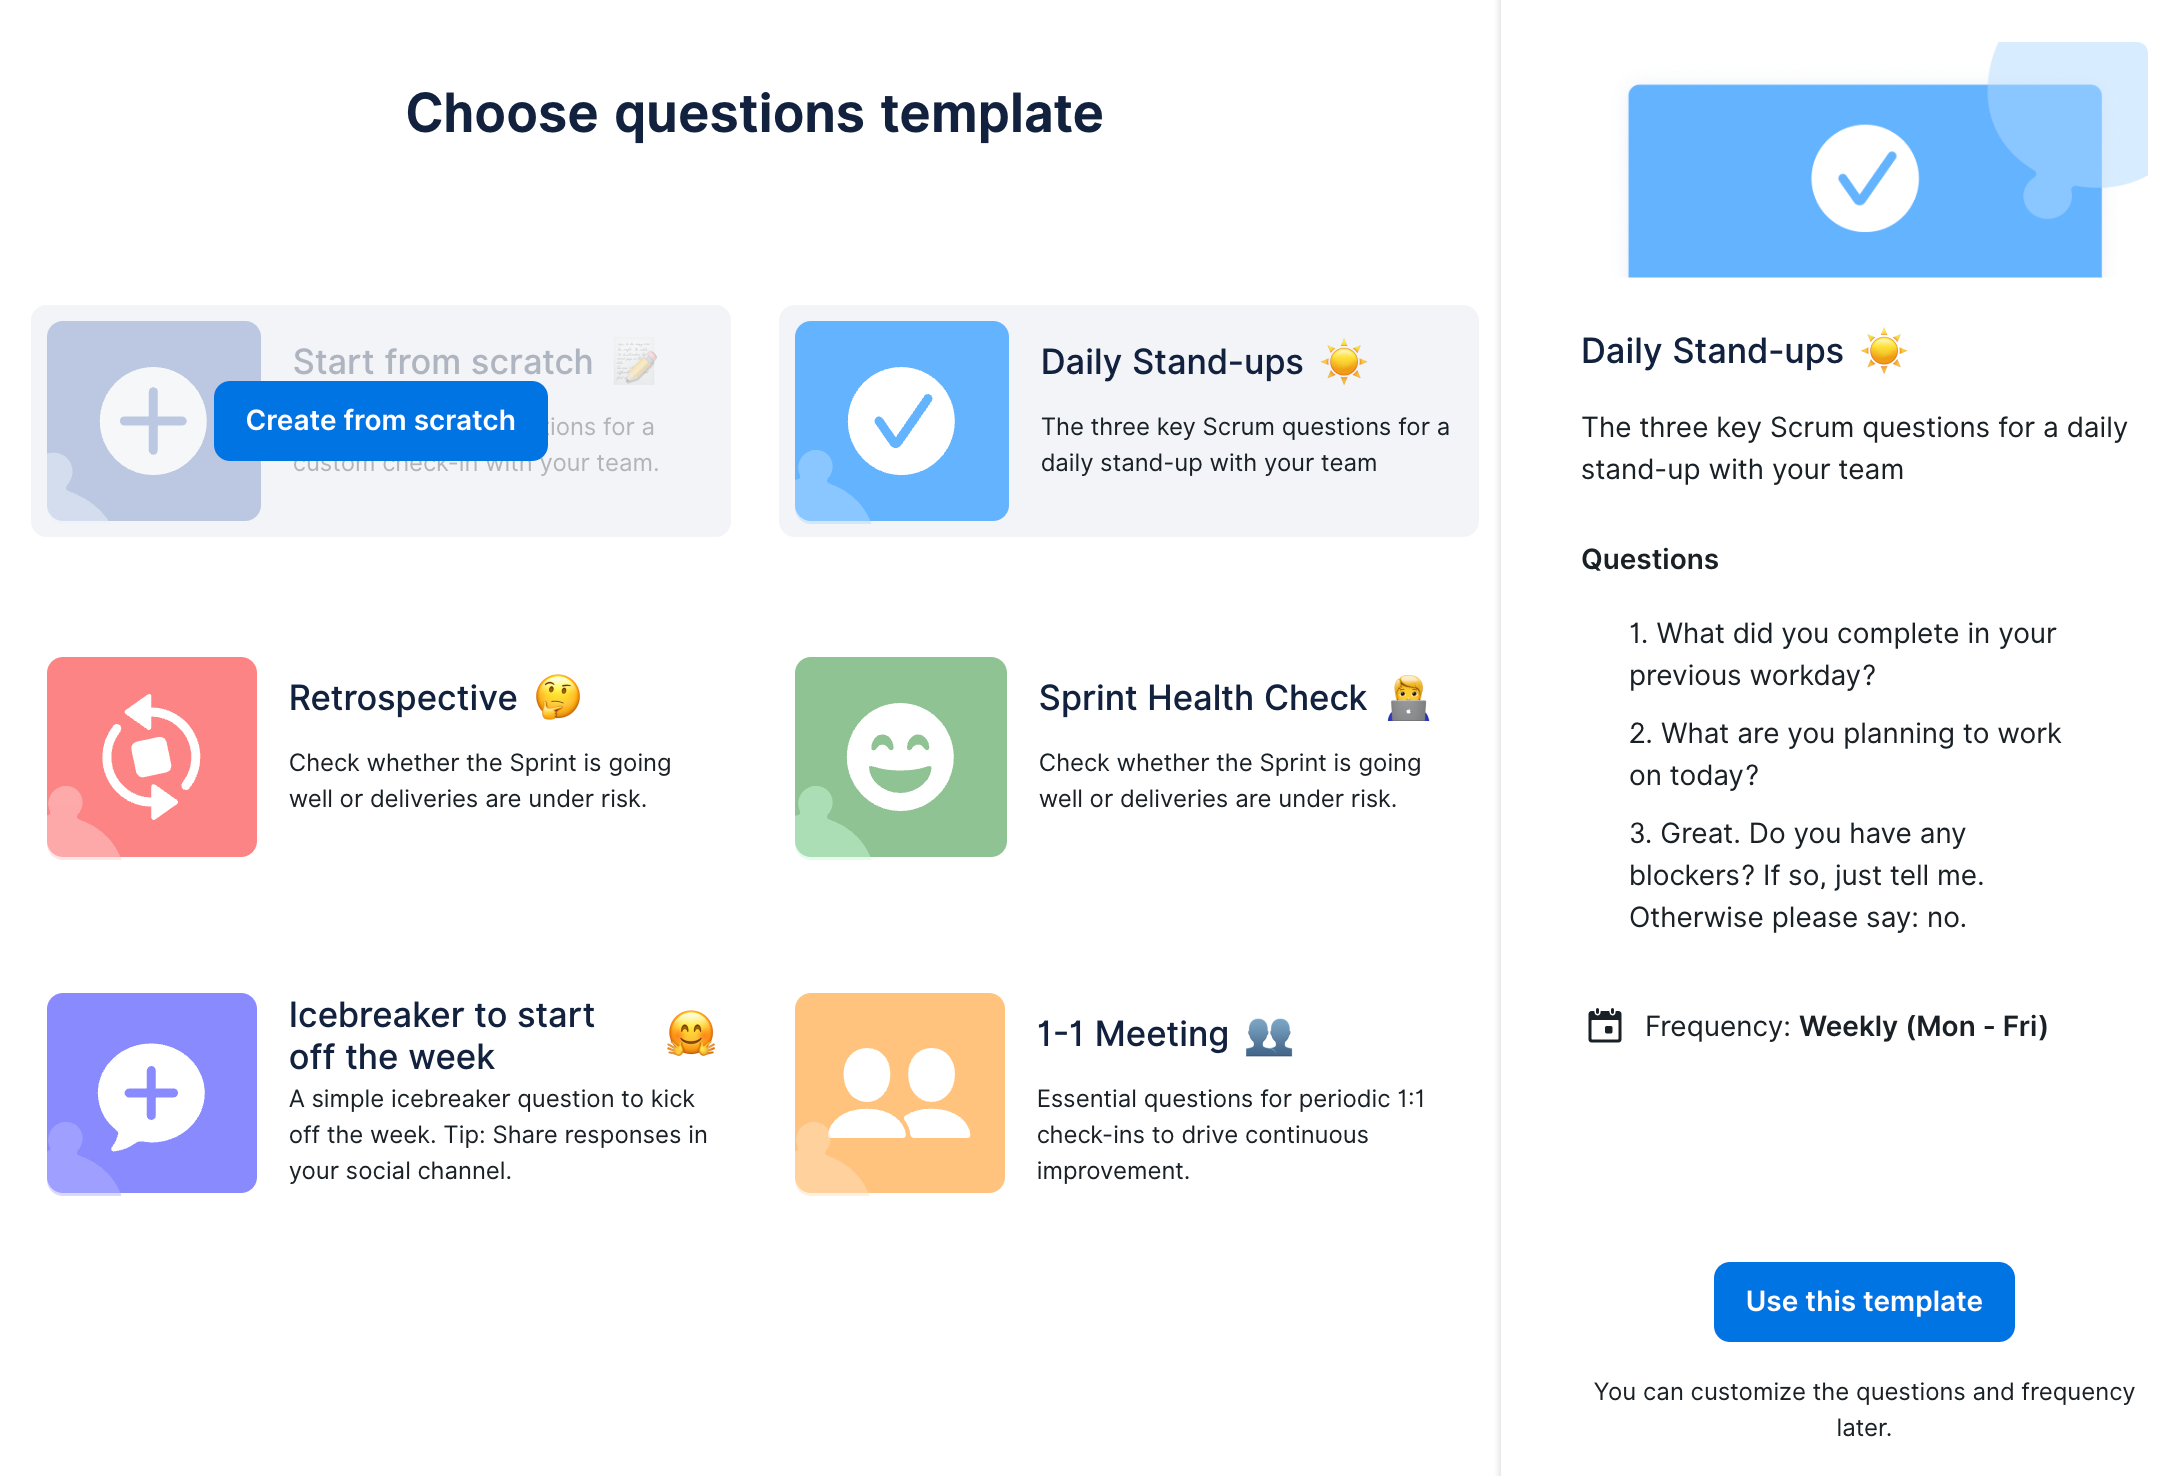
Task: Click the 1-1 Meeting people icon
Action: pyautogui.click(x=900, y=1093)
